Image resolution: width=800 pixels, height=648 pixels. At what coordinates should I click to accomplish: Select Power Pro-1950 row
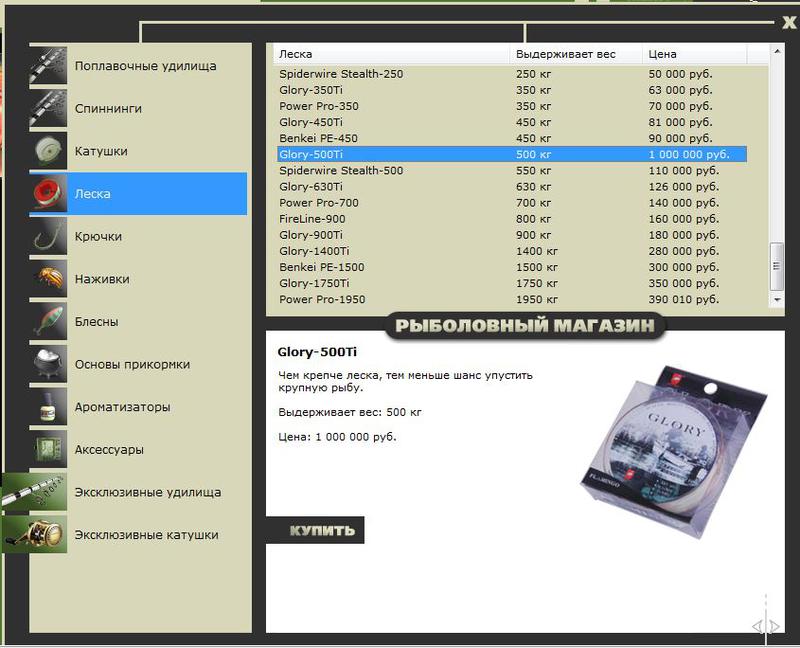pos(512,300)
